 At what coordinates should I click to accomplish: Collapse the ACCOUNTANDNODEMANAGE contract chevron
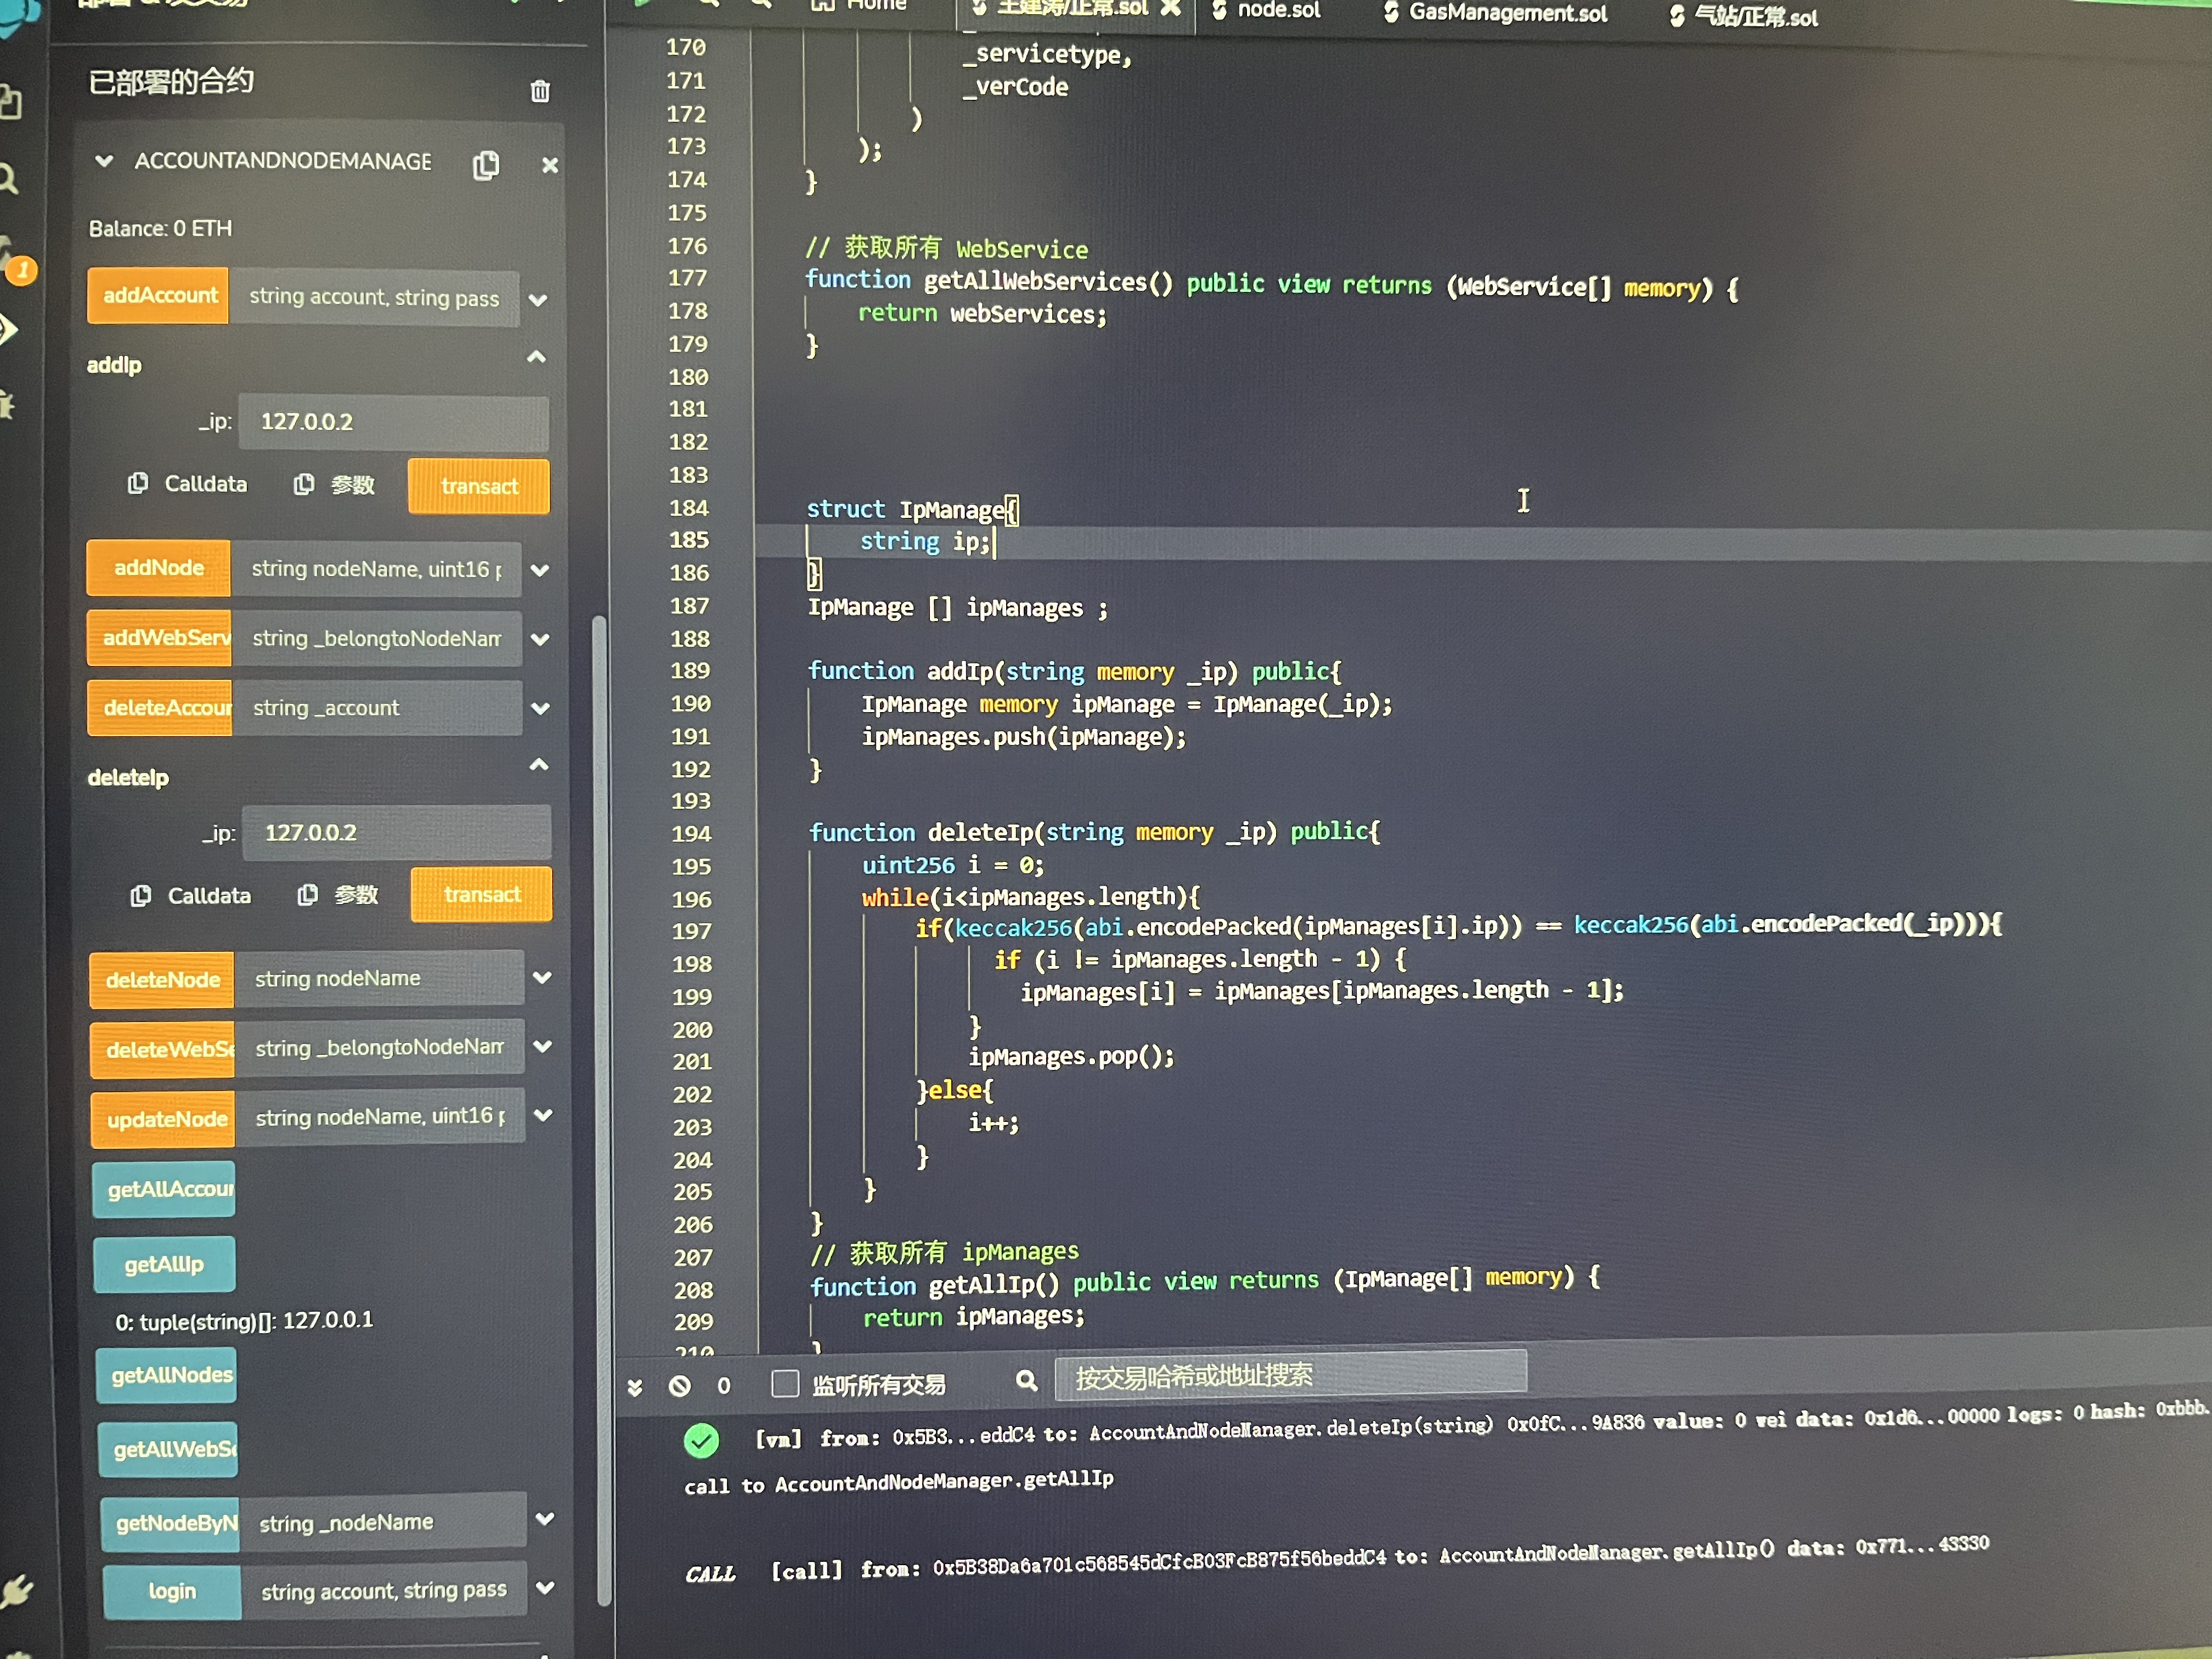click(104, 161)
